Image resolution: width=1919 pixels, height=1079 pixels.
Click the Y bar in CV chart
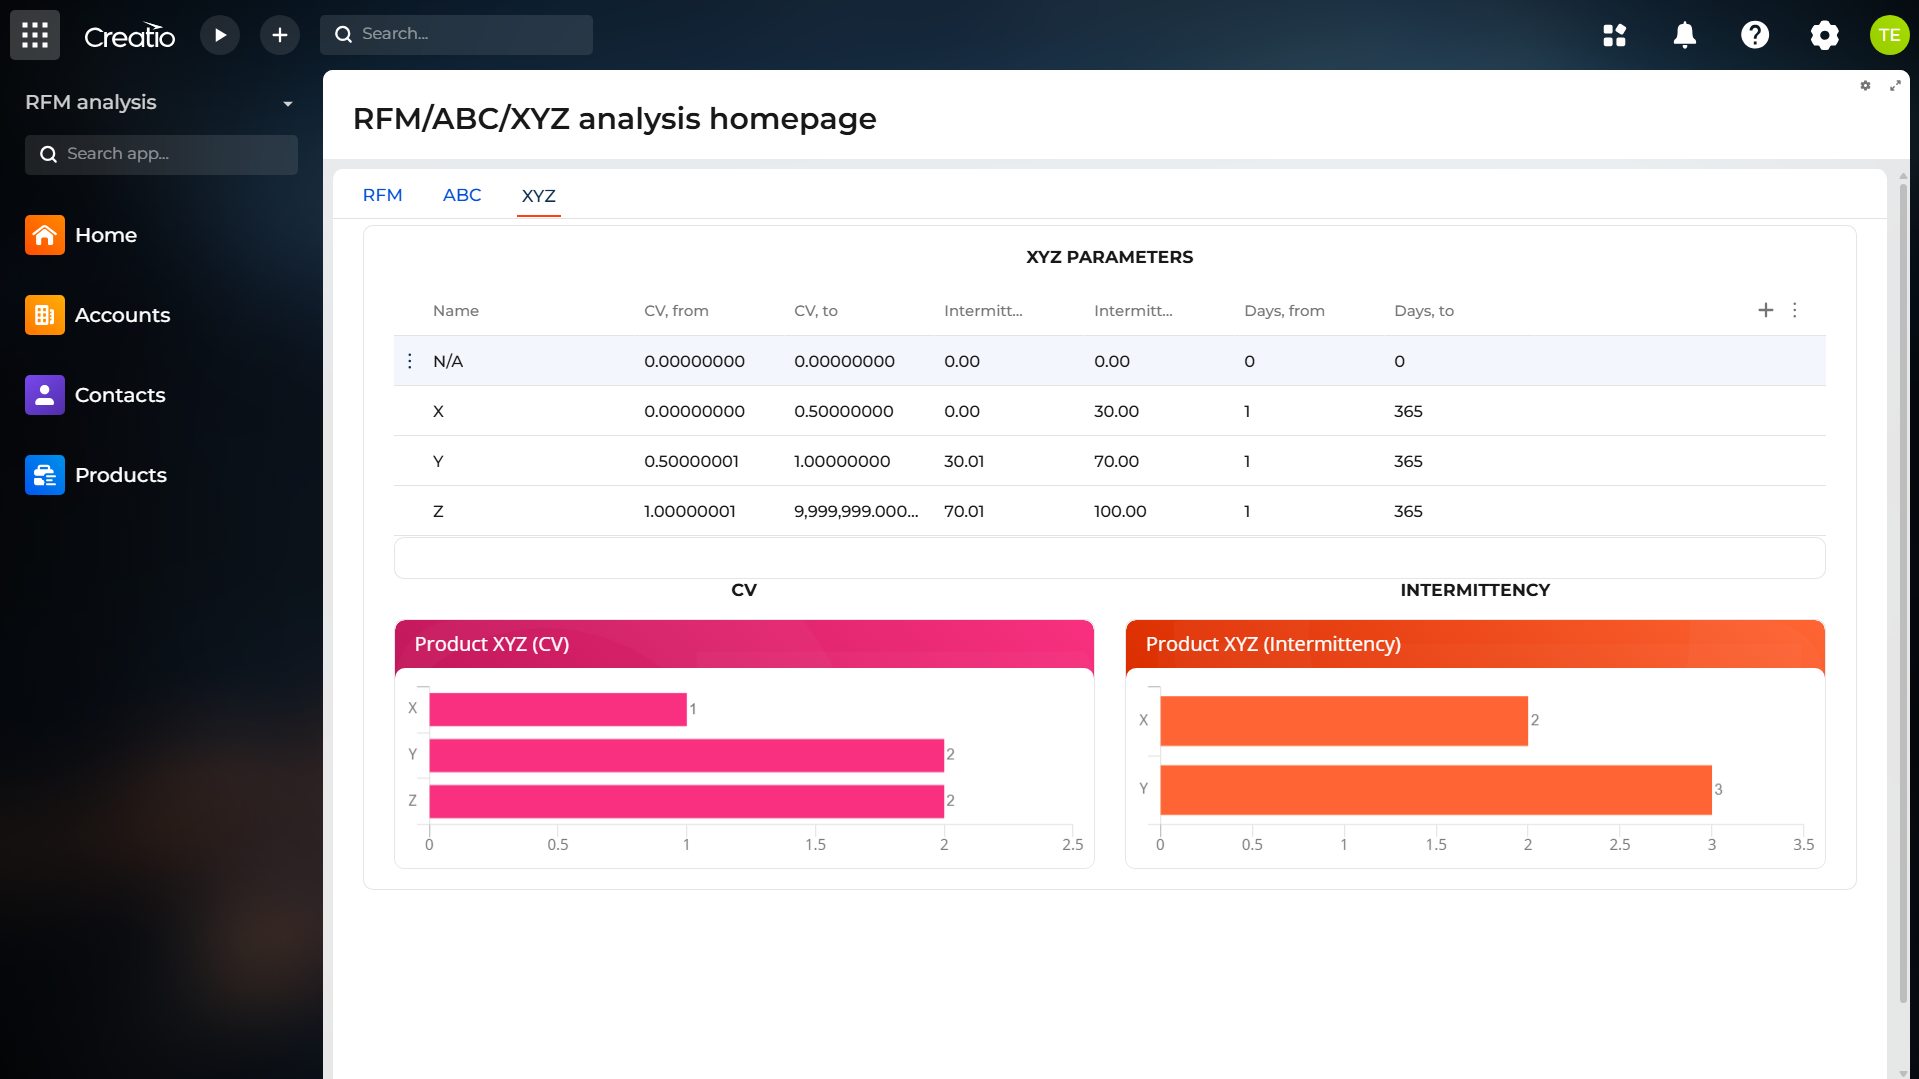coord(686,755)
